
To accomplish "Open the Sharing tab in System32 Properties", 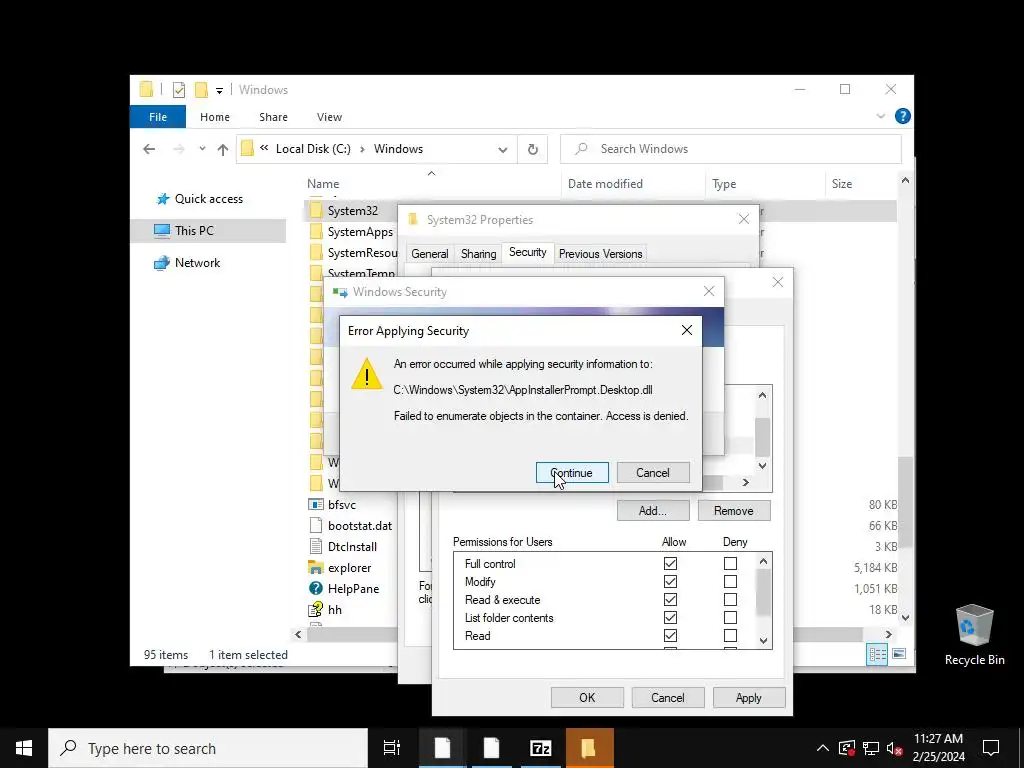I will (479, 253).
